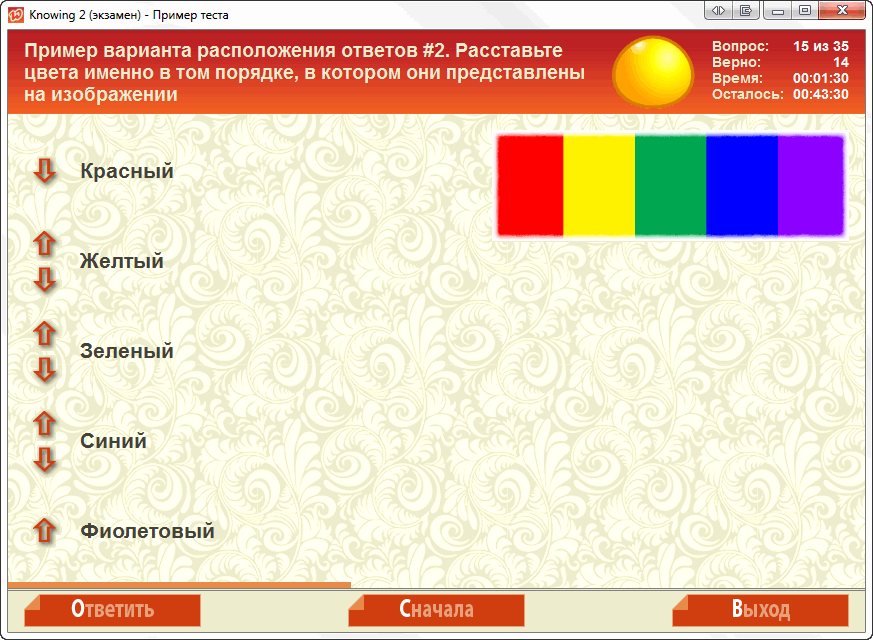Click the blue stripe in the image
Image resolution: width=873 pixels, height=640 pixels.
pos(742,186)
